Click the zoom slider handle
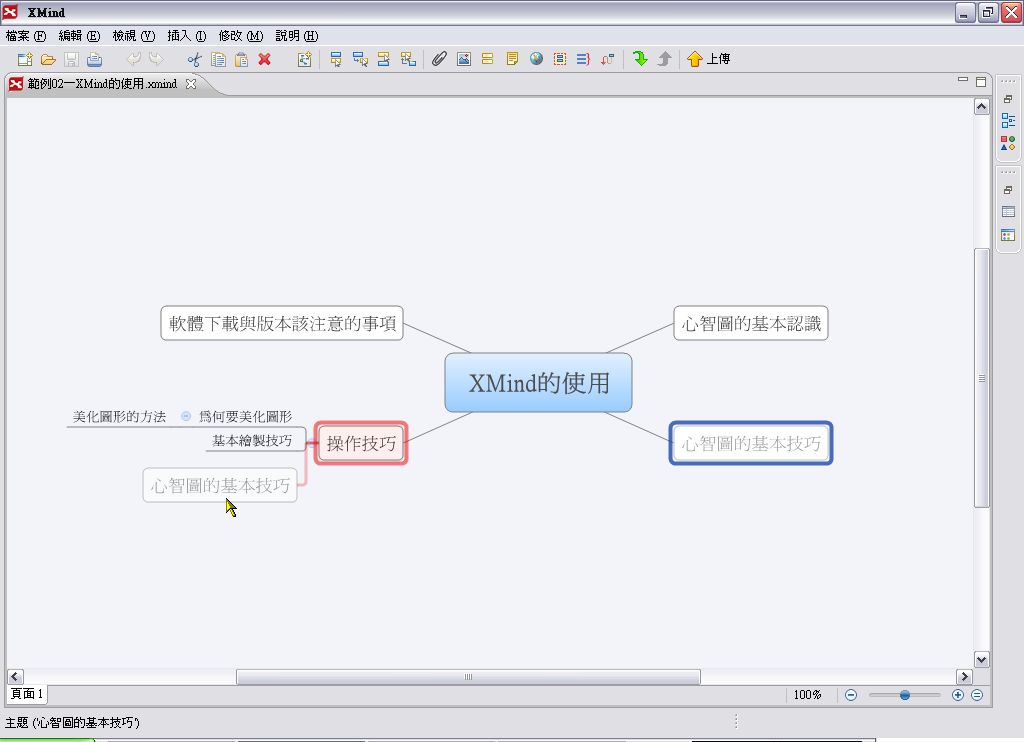 pyautogui.click(x=904, y=695)
